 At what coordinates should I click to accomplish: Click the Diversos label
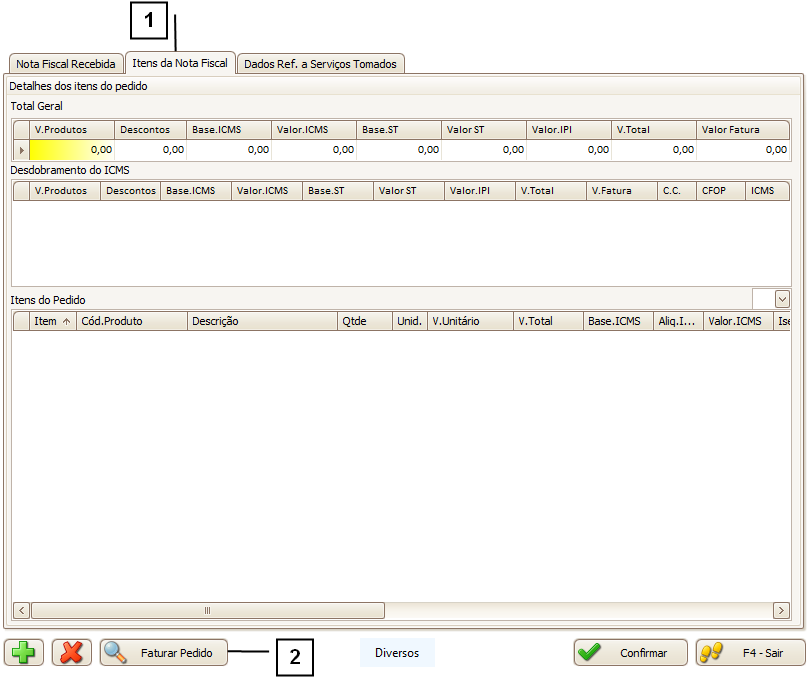pos(397,653)
